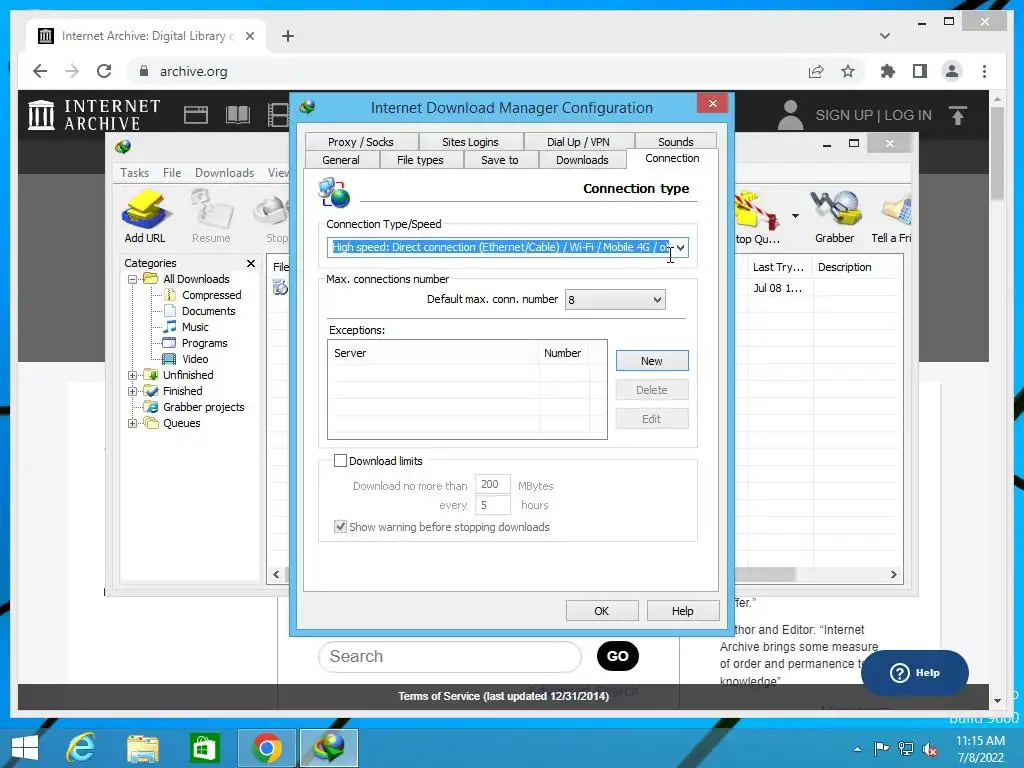Click Internet Archive web icon in nav

pyautogui.click(x=196, y=115)
